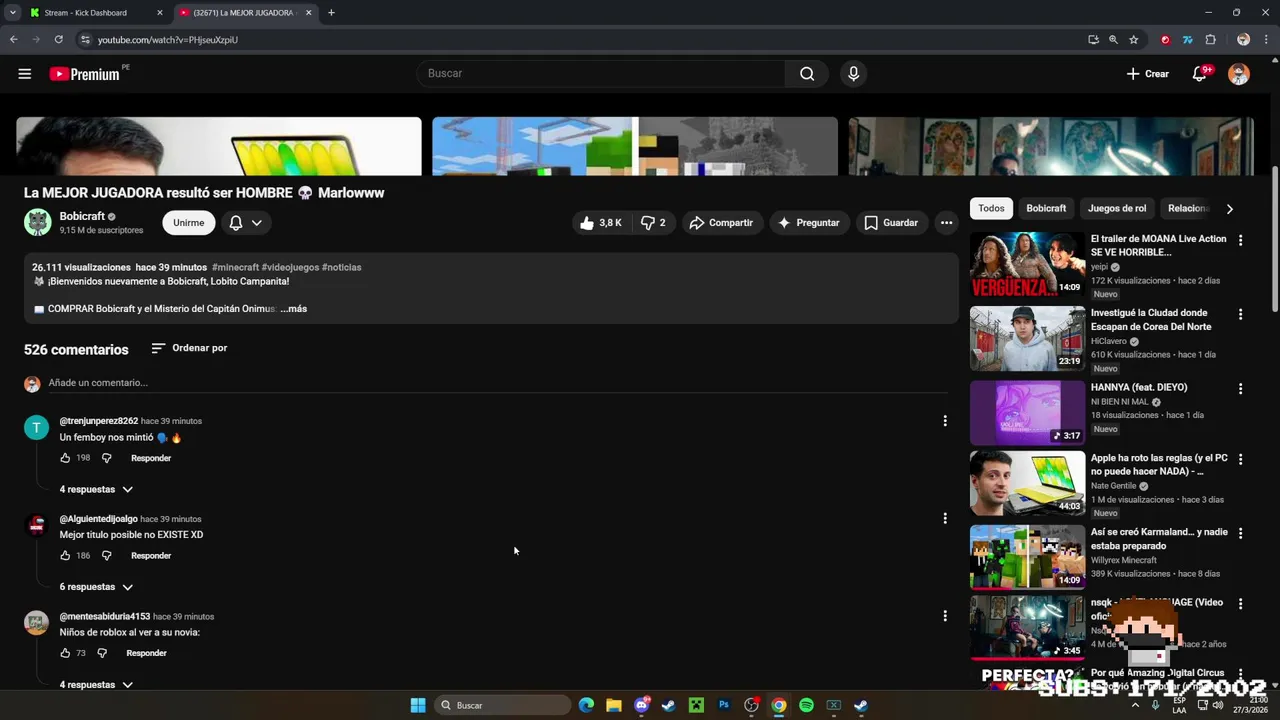1280x720 pixels.
Task: Open Bobicraft channel avatar
Action: point(38,223)
